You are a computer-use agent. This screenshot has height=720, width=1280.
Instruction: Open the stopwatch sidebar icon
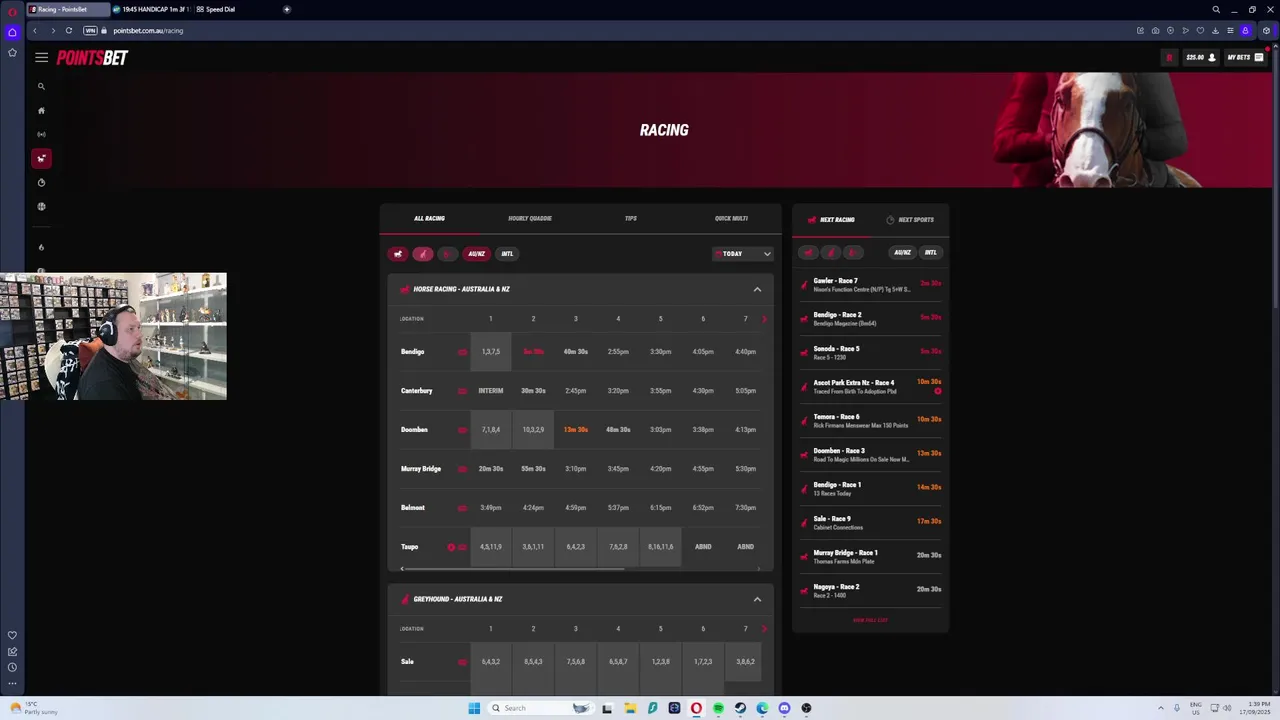point(41,183)
